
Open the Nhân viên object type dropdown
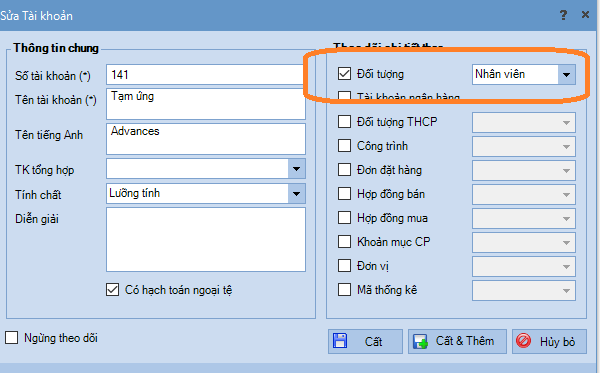566,74
